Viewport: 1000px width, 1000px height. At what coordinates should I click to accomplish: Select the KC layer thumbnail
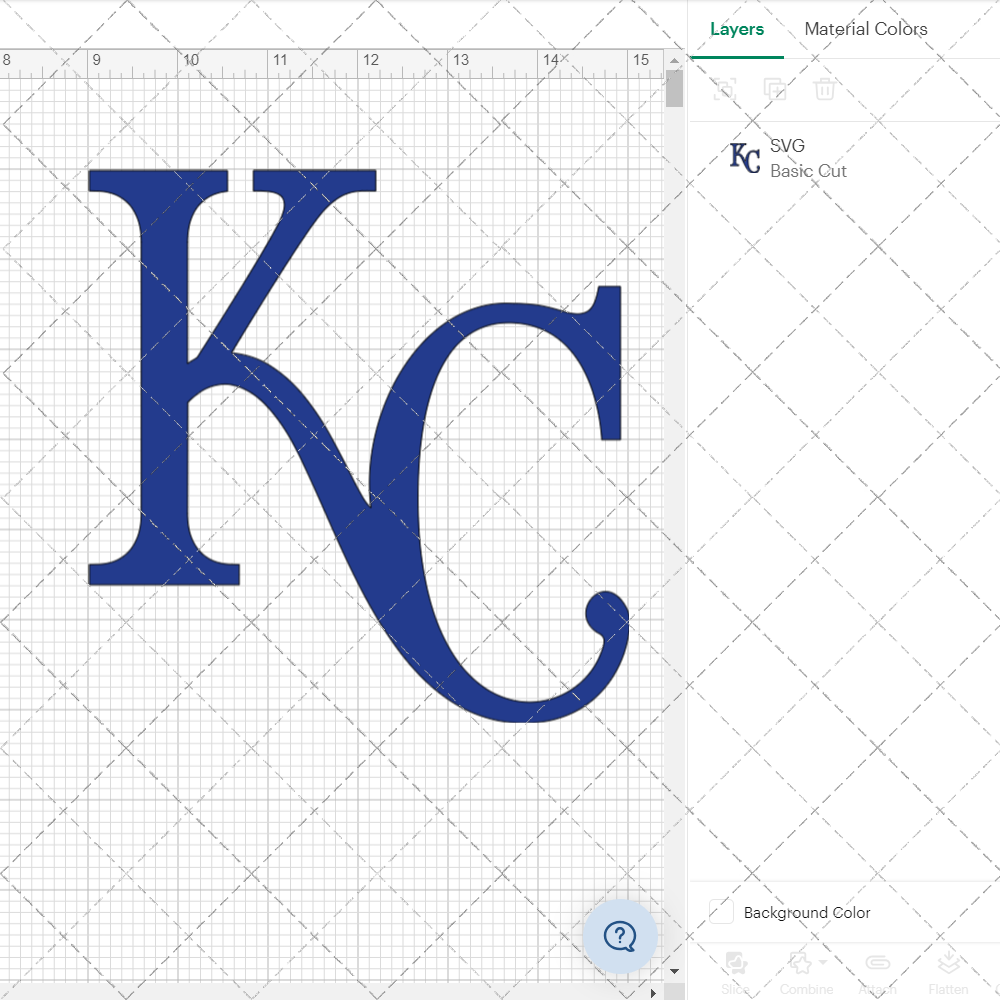745,158
